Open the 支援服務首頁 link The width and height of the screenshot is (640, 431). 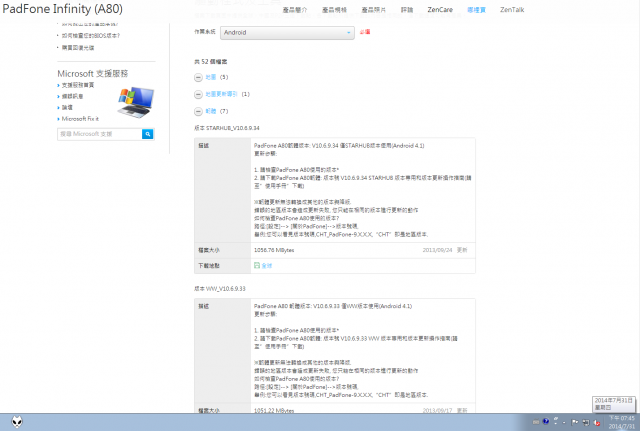78,85
